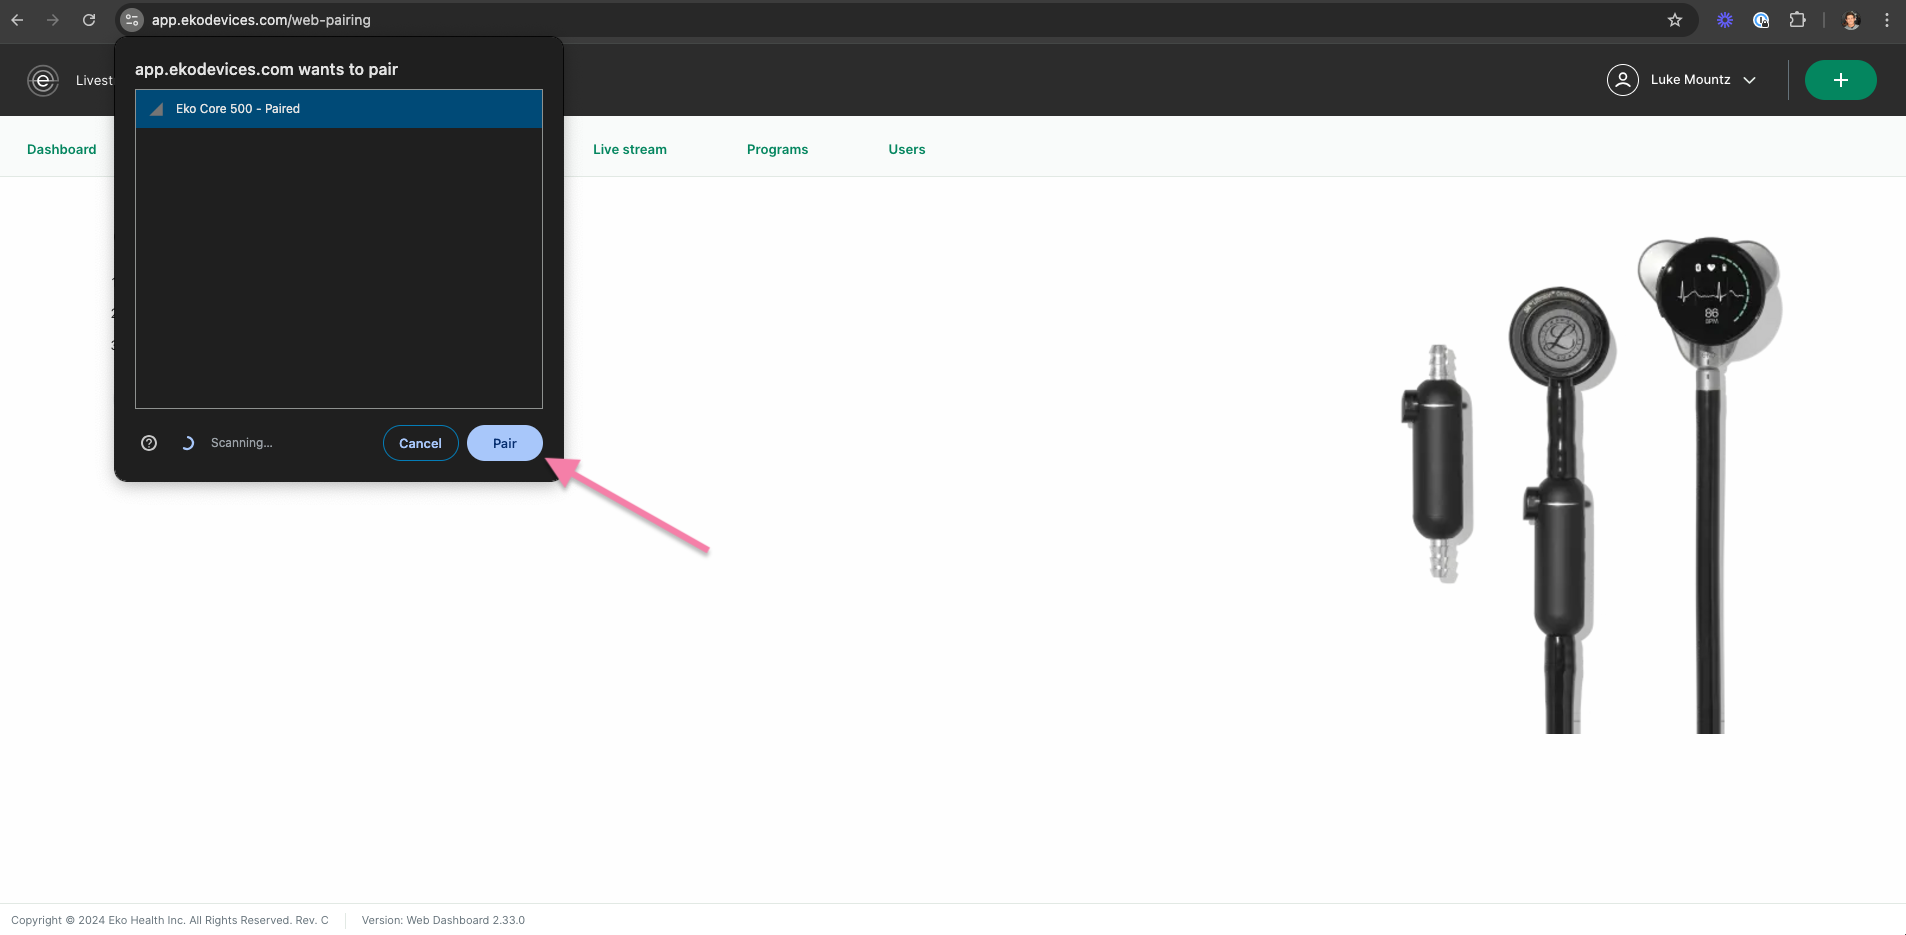The width and height of the screenshot is (1906, 935).
Task: Open the site information icon in the address bar
Action: pyautogui.click(x=131, y=19)
